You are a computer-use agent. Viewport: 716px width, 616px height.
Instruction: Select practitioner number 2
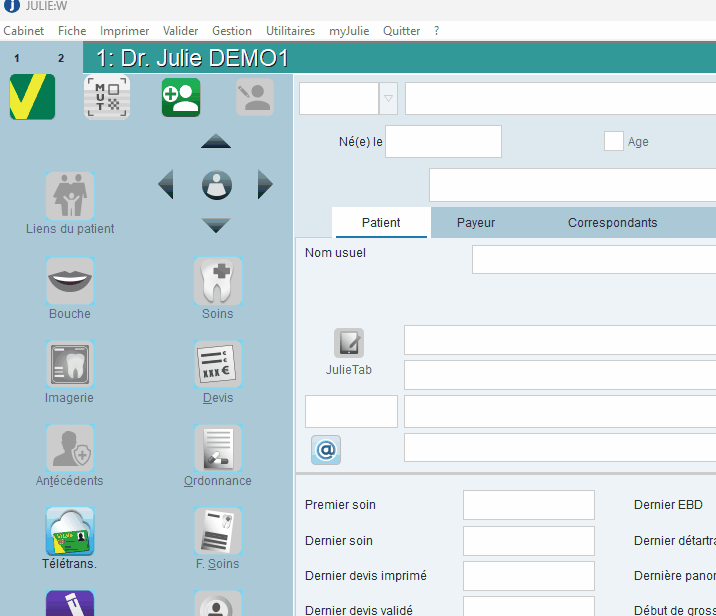[x=61, y=58]
